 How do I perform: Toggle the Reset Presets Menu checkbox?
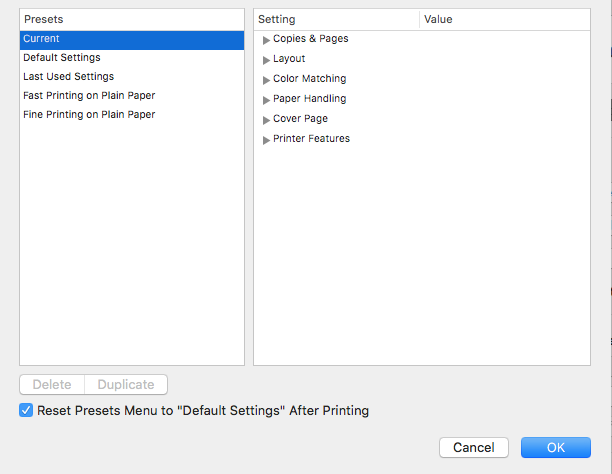(26, 411)
